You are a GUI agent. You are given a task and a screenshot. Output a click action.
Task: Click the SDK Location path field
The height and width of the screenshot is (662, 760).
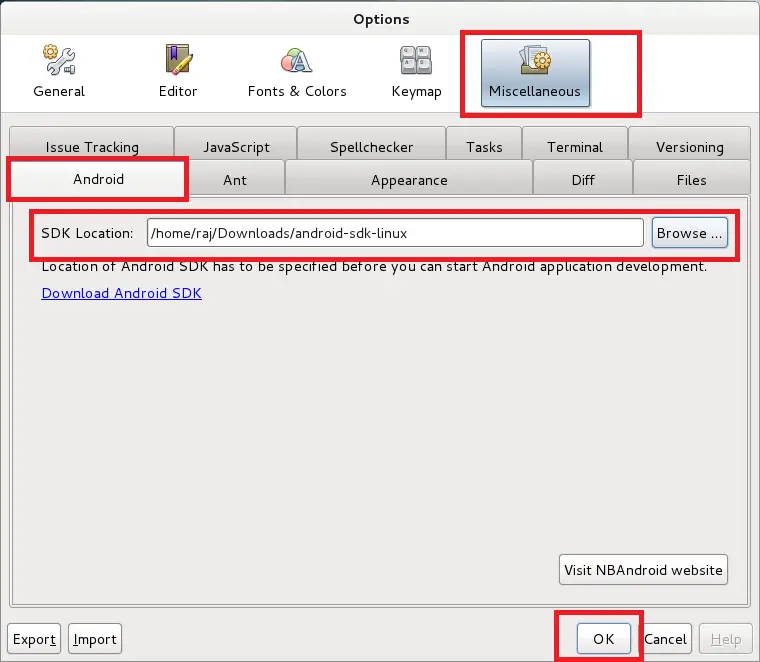tap(395, 233)
